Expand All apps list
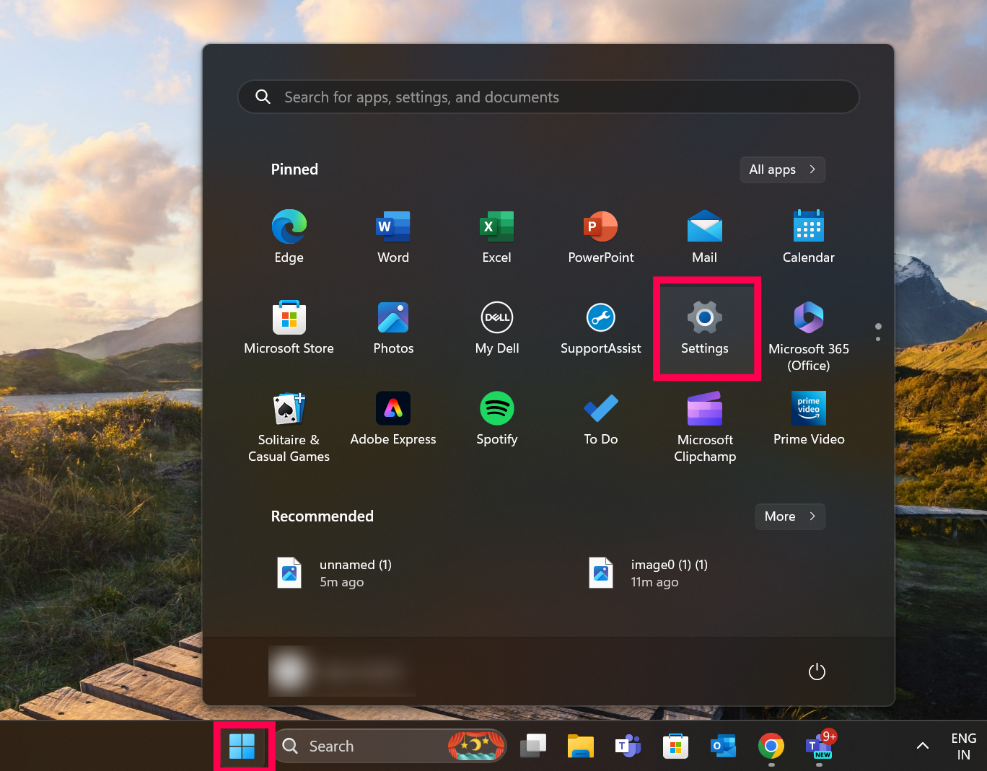Viewport: 987px width, 771px height. point(782,169)
